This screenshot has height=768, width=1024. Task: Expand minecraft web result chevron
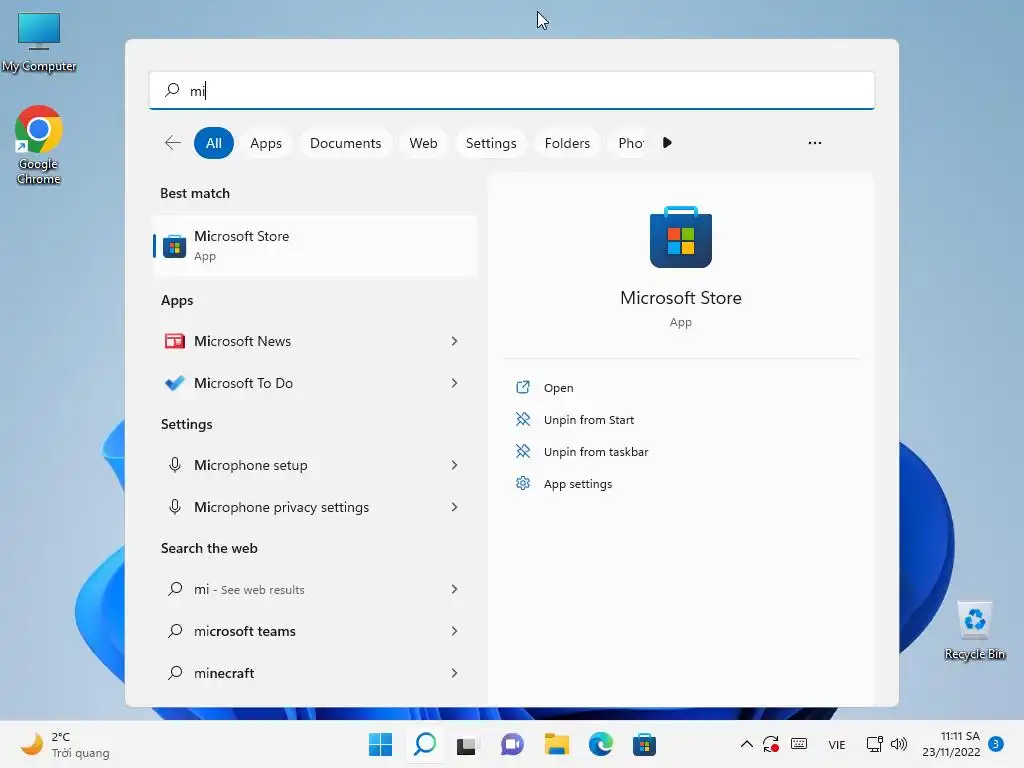click(454, 673)
